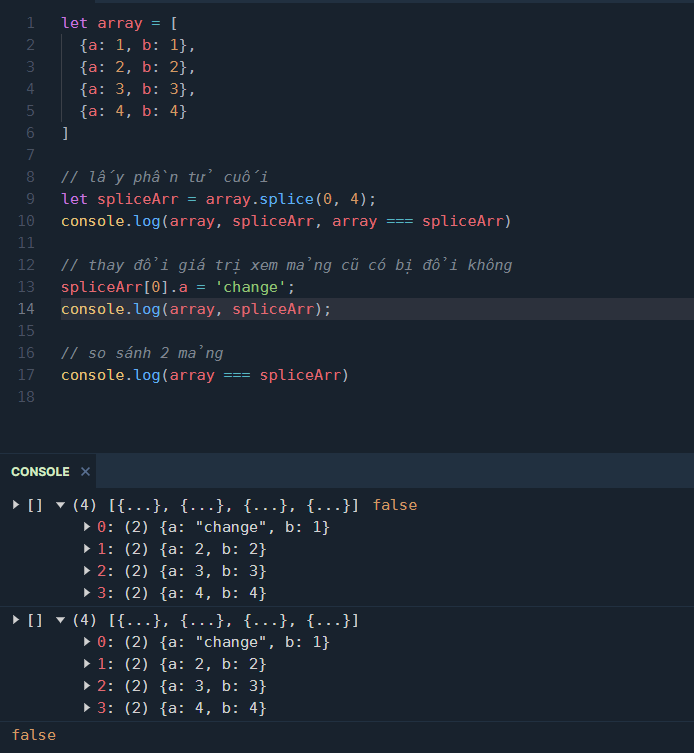The image size is (694, 753).
Task: Click '{a: 2, b: 2},' on line 3
Action: 137,67
